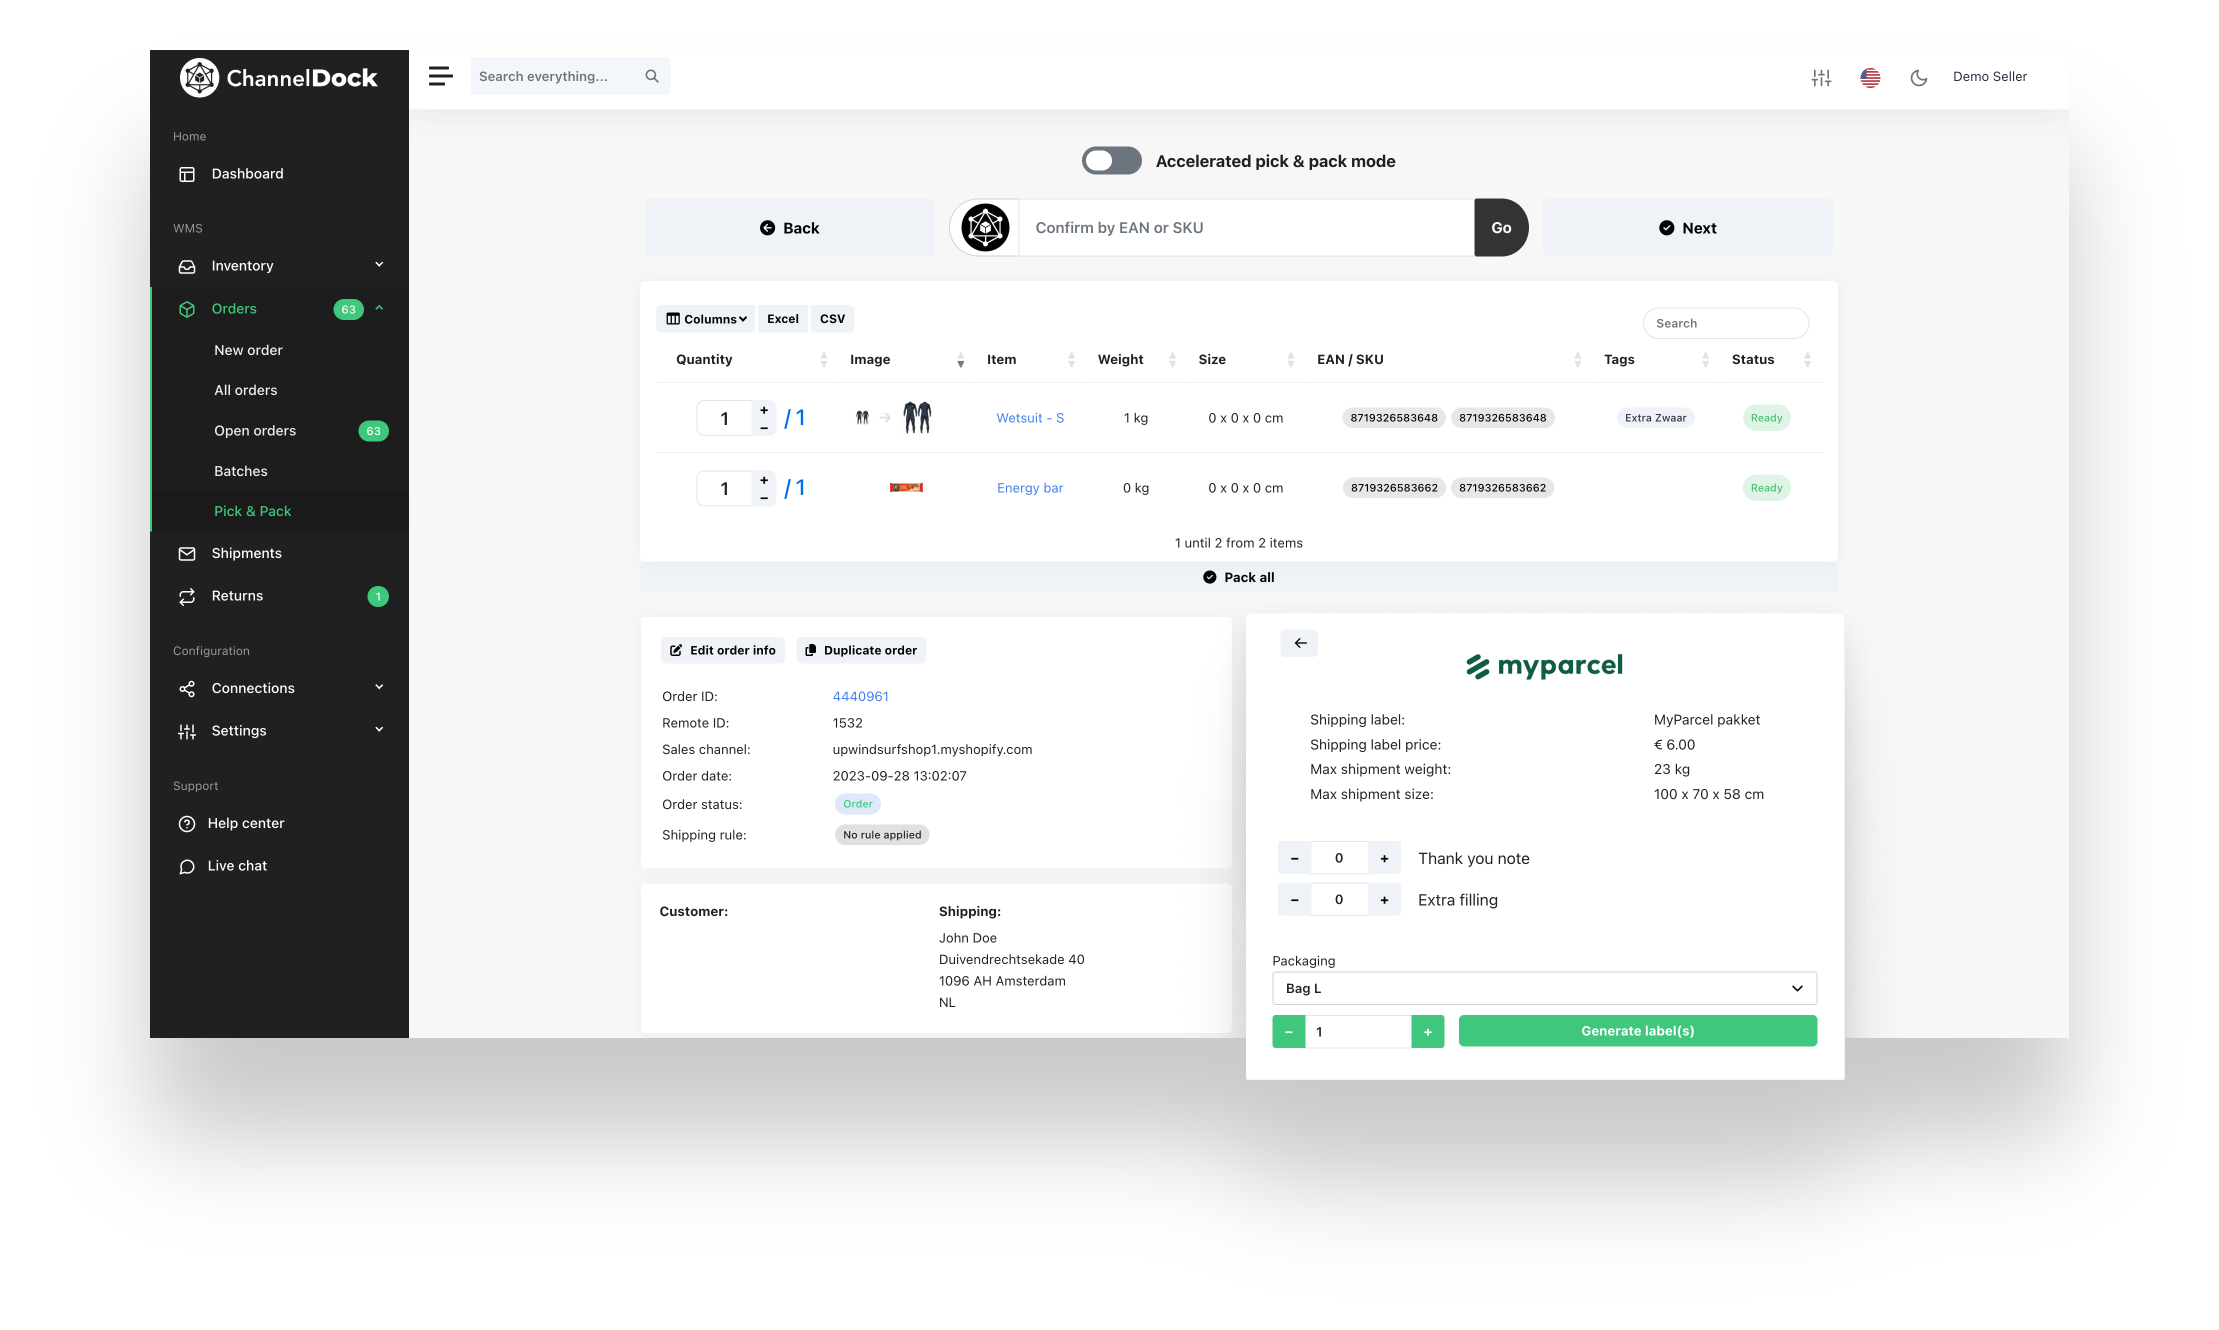Switch to the Pick & Pack page
Screen dimensions: 2219x1330
(x=253, y=511)
